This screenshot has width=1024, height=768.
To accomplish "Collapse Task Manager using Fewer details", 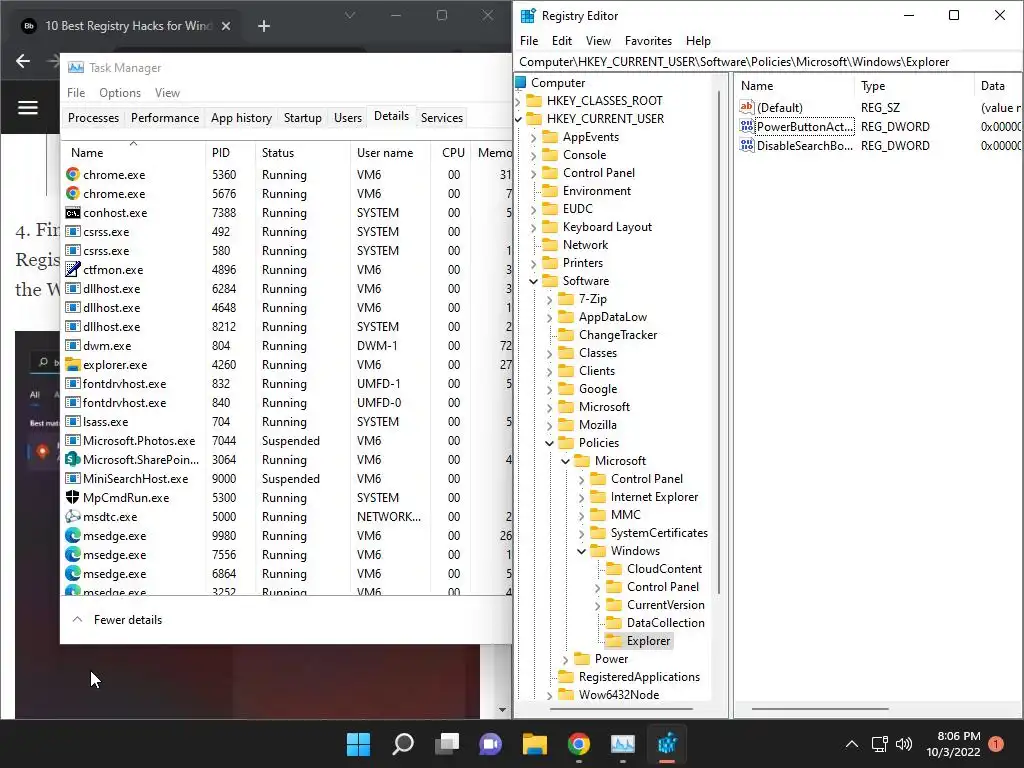I will pyautogui.click(x=117, y=620).
